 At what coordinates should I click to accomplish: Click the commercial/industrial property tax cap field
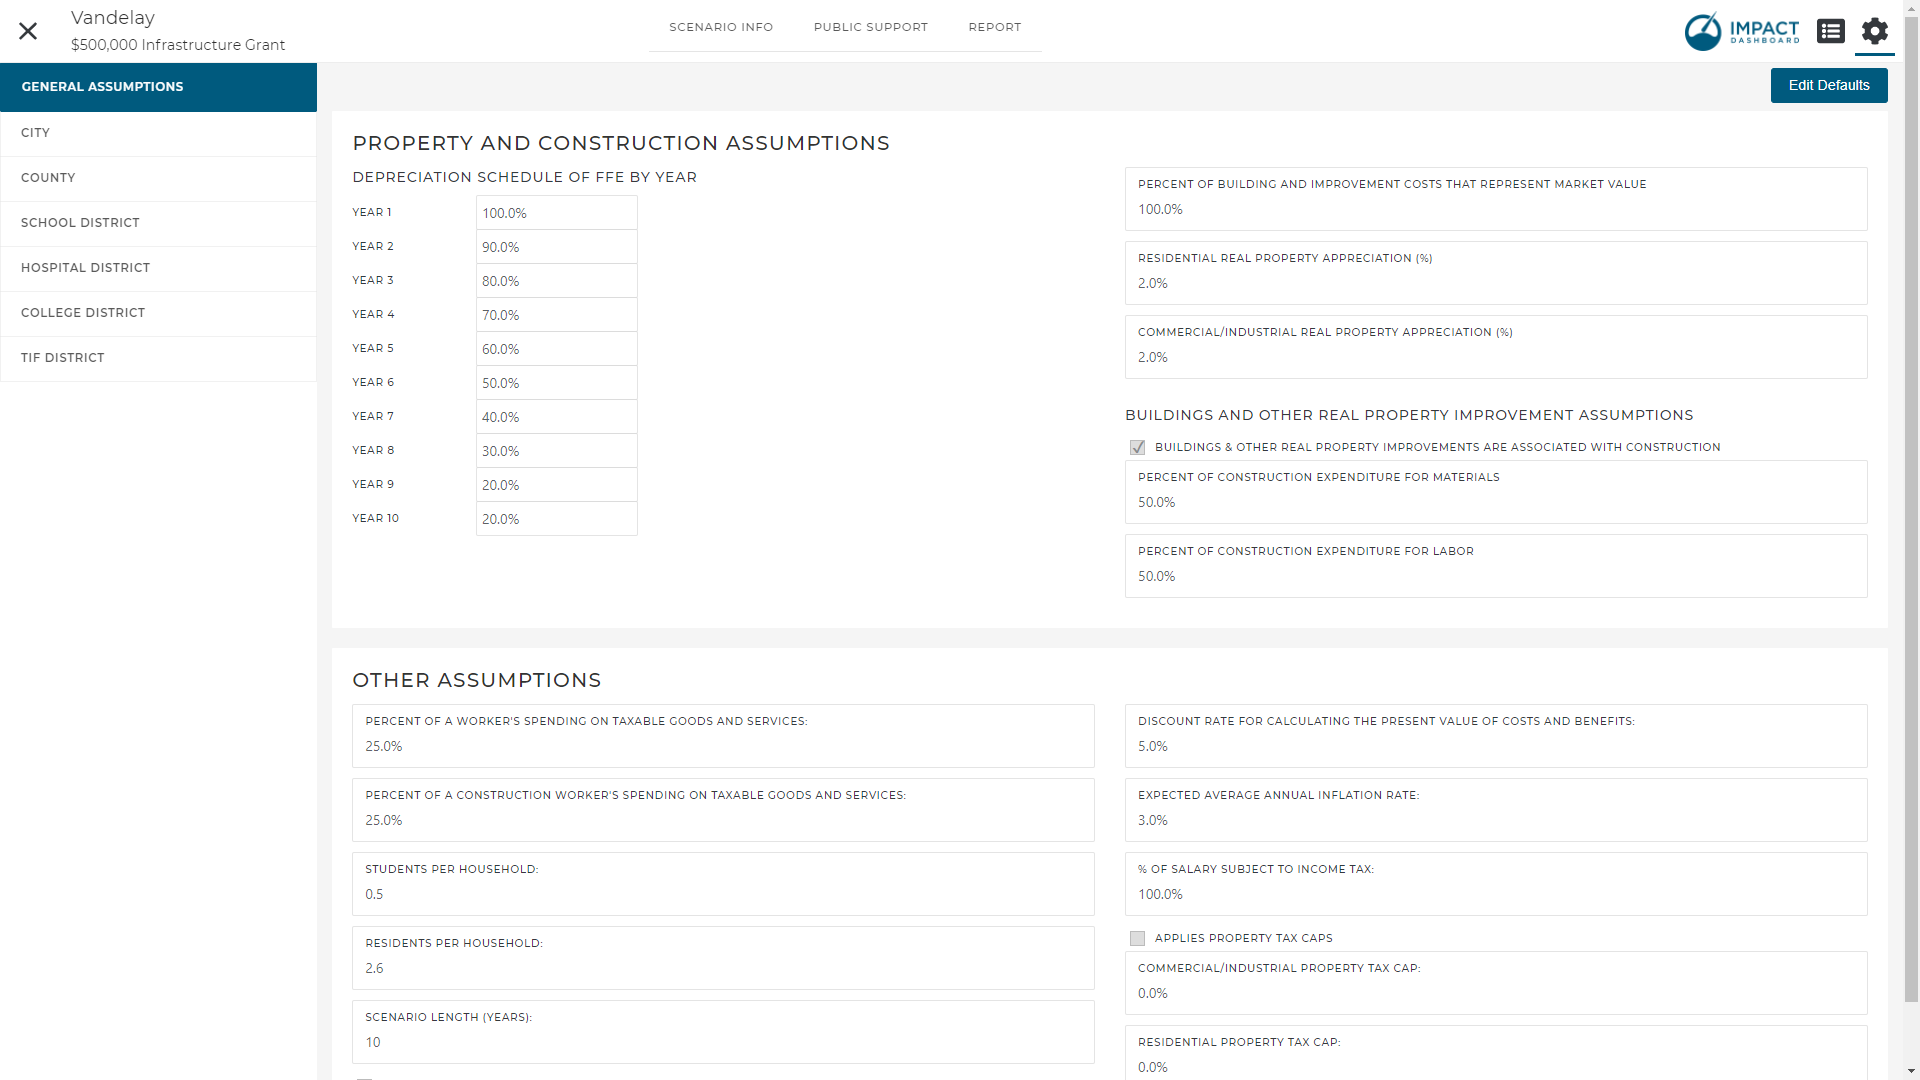point(1496,983)
